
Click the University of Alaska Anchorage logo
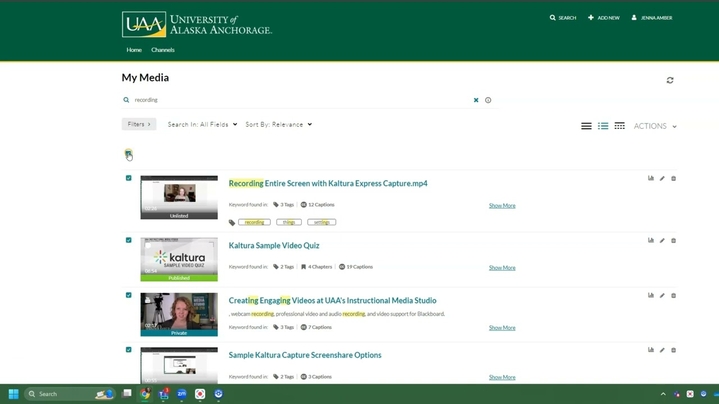point(197,24)
